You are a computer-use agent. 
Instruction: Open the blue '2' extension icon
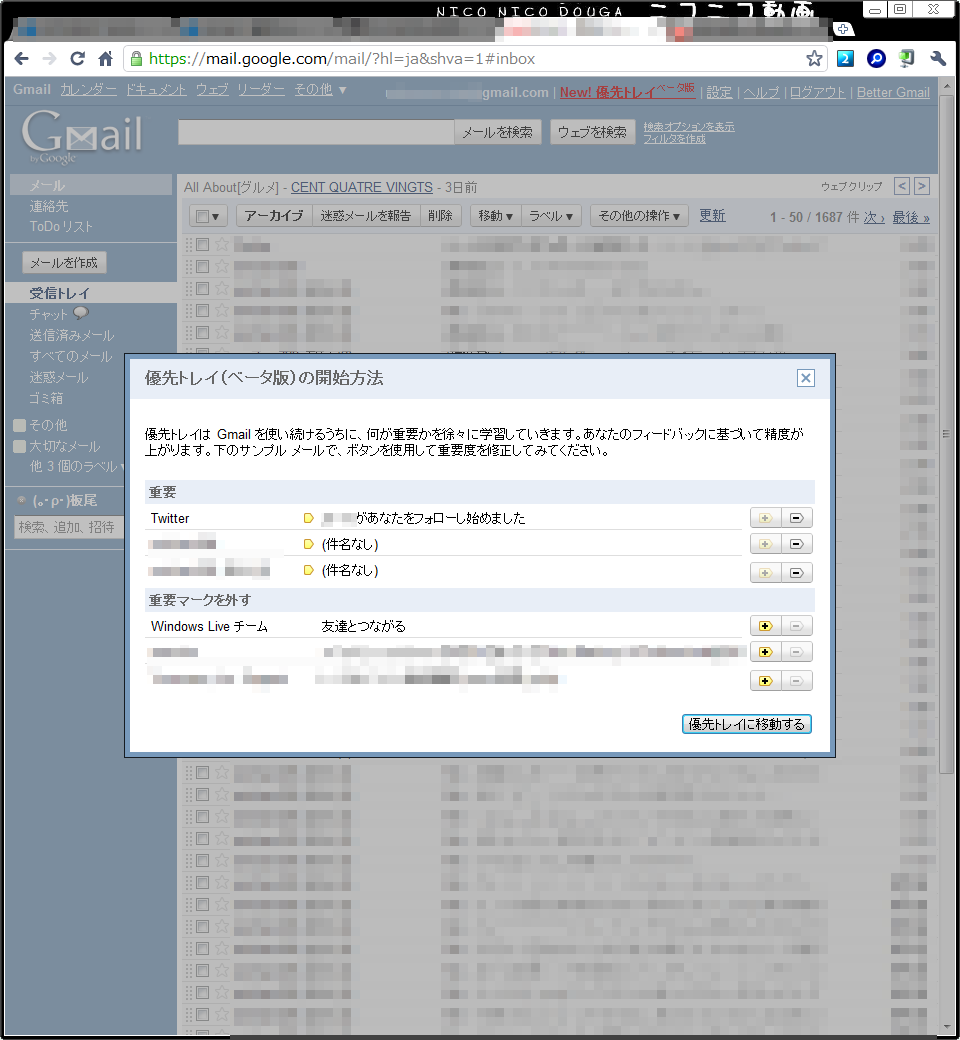point(845,58)
